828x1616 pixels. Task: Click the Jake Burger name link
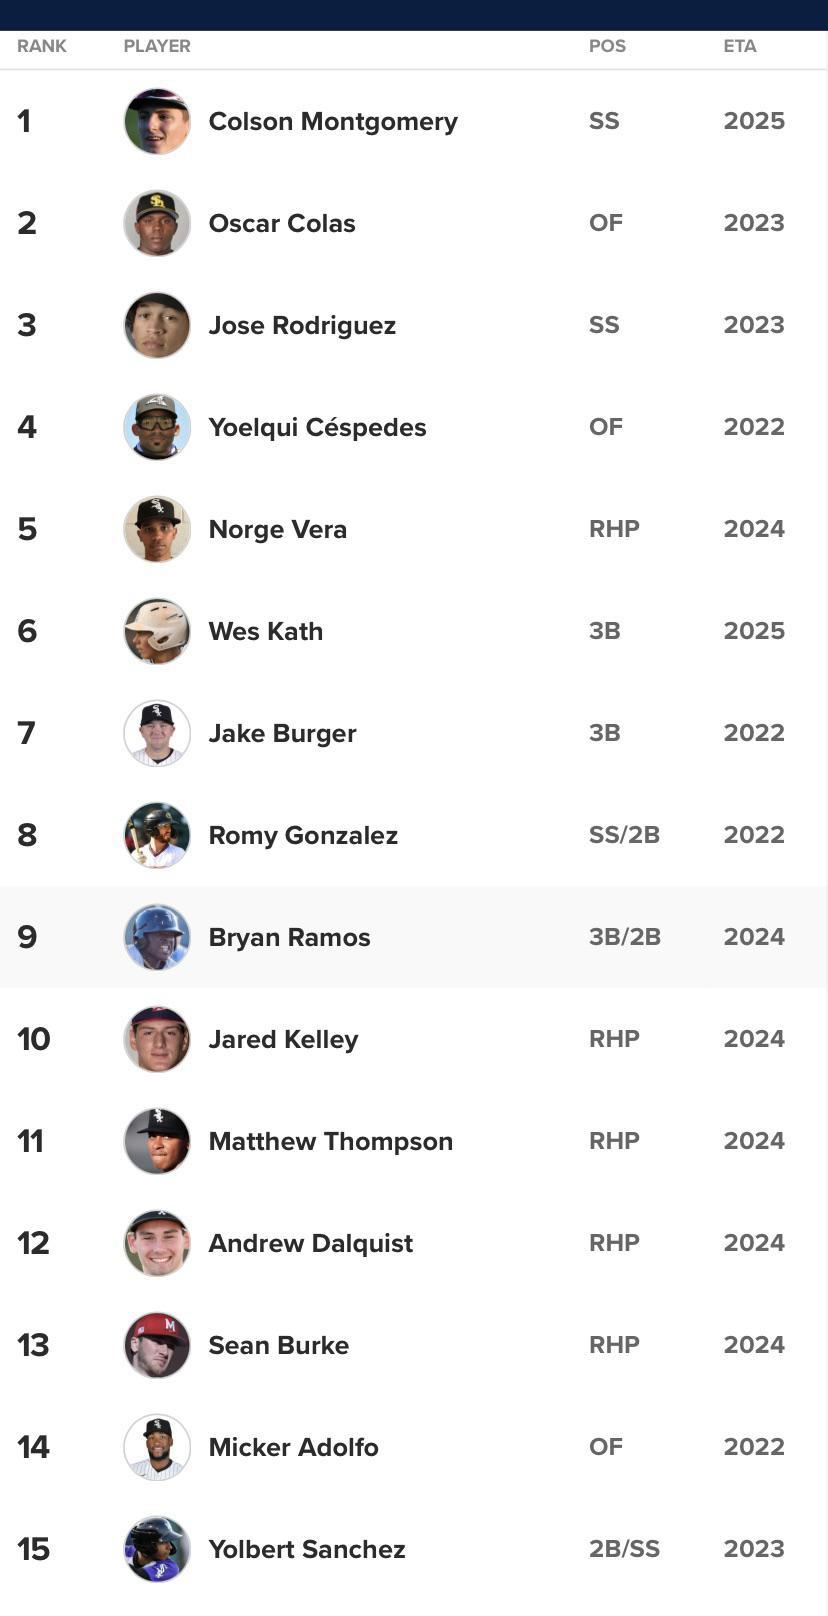(x=282, y=733)
